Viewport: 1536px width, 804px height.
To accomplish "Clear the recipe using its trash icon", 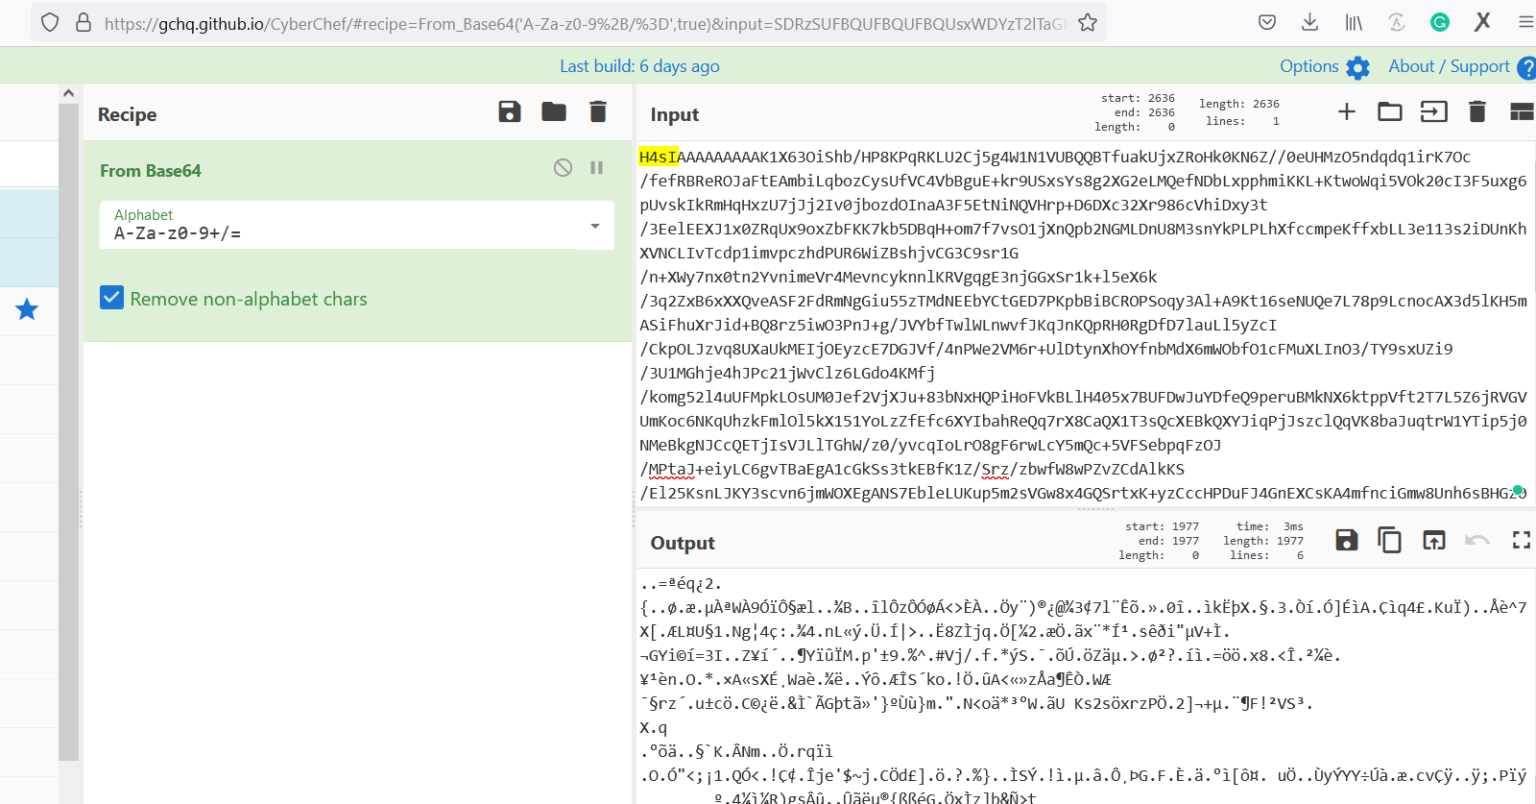I will (597, 112).
